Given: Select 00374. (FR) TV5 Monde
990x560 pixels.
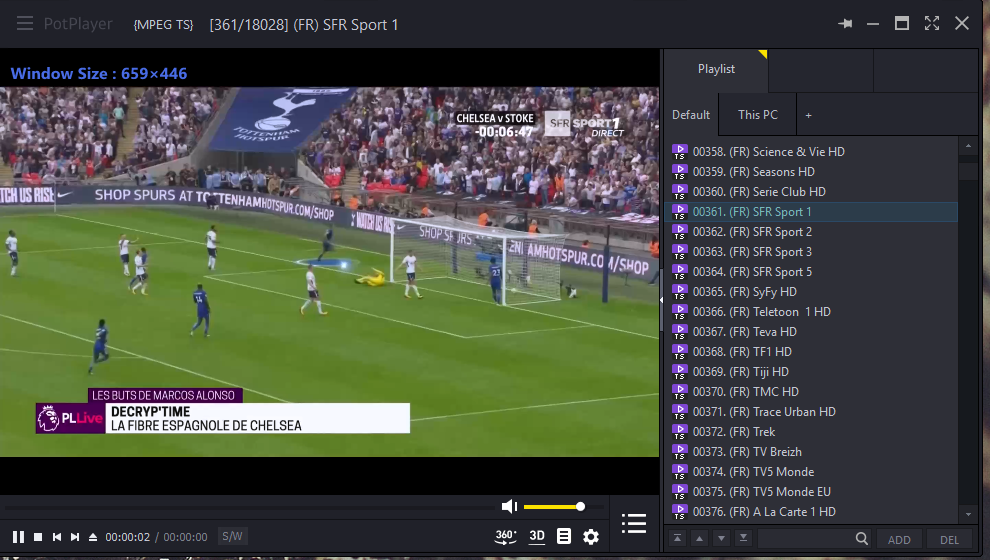Looking at the screenshot, I should pos(811,472).
